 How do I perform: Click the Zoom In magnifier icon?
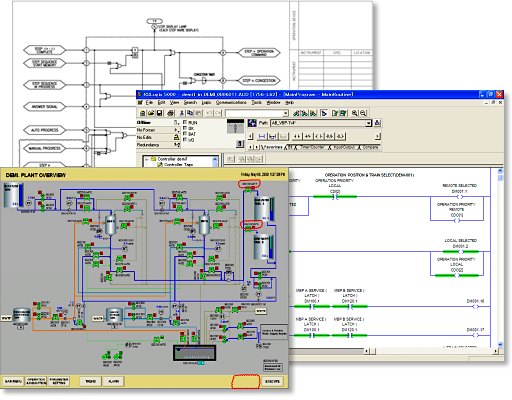[x=355, y=113]
